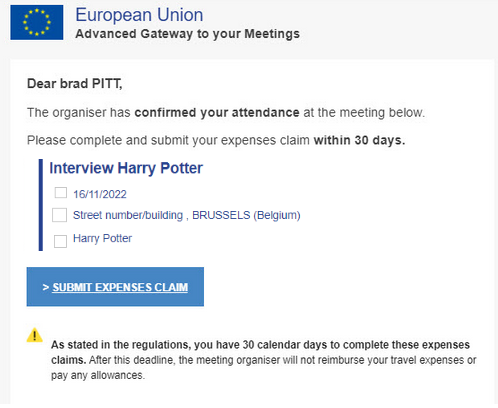
Task: Click the bold confirmed your attendance text
Action: 217,113
